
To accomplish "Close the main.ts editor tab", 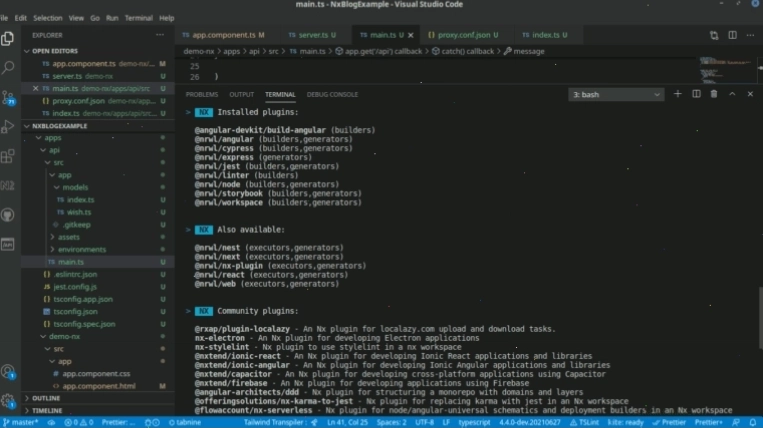I will pos(411,35).
